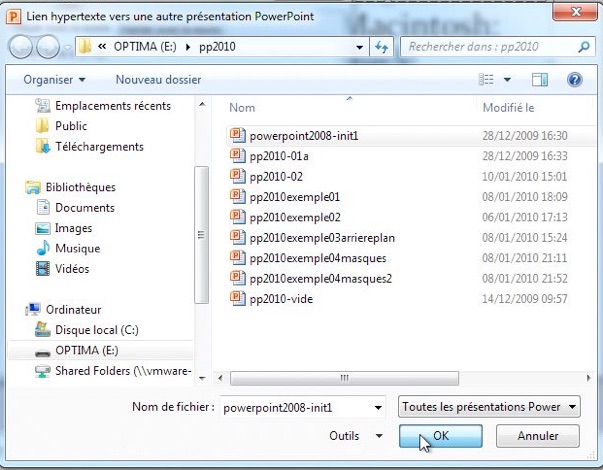Click the Téléchargements folder icon
The width and height of the screenshot is (603, 470).
click(x=43, y=147)
